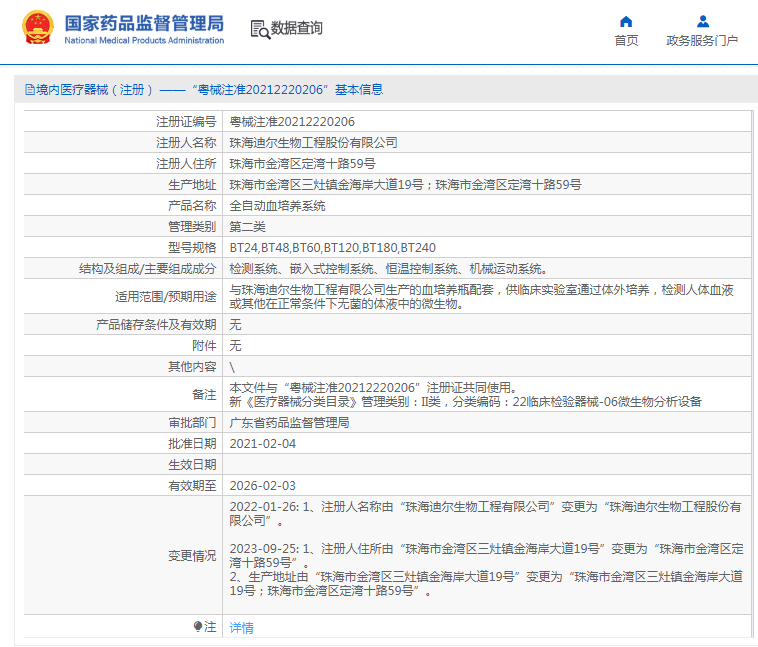Click the 适用范围/预期用途 label

[165, 297]
